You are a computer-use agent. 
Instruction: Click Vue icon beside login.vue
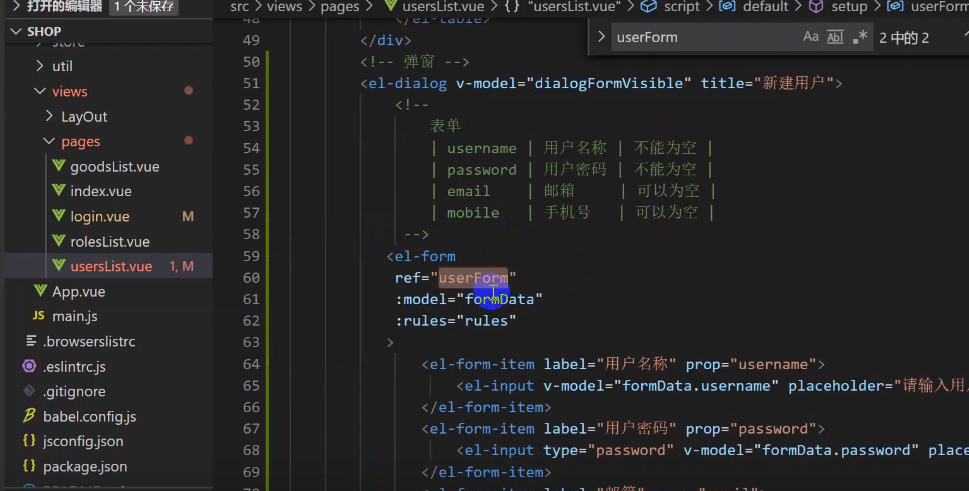pos(59,216)
